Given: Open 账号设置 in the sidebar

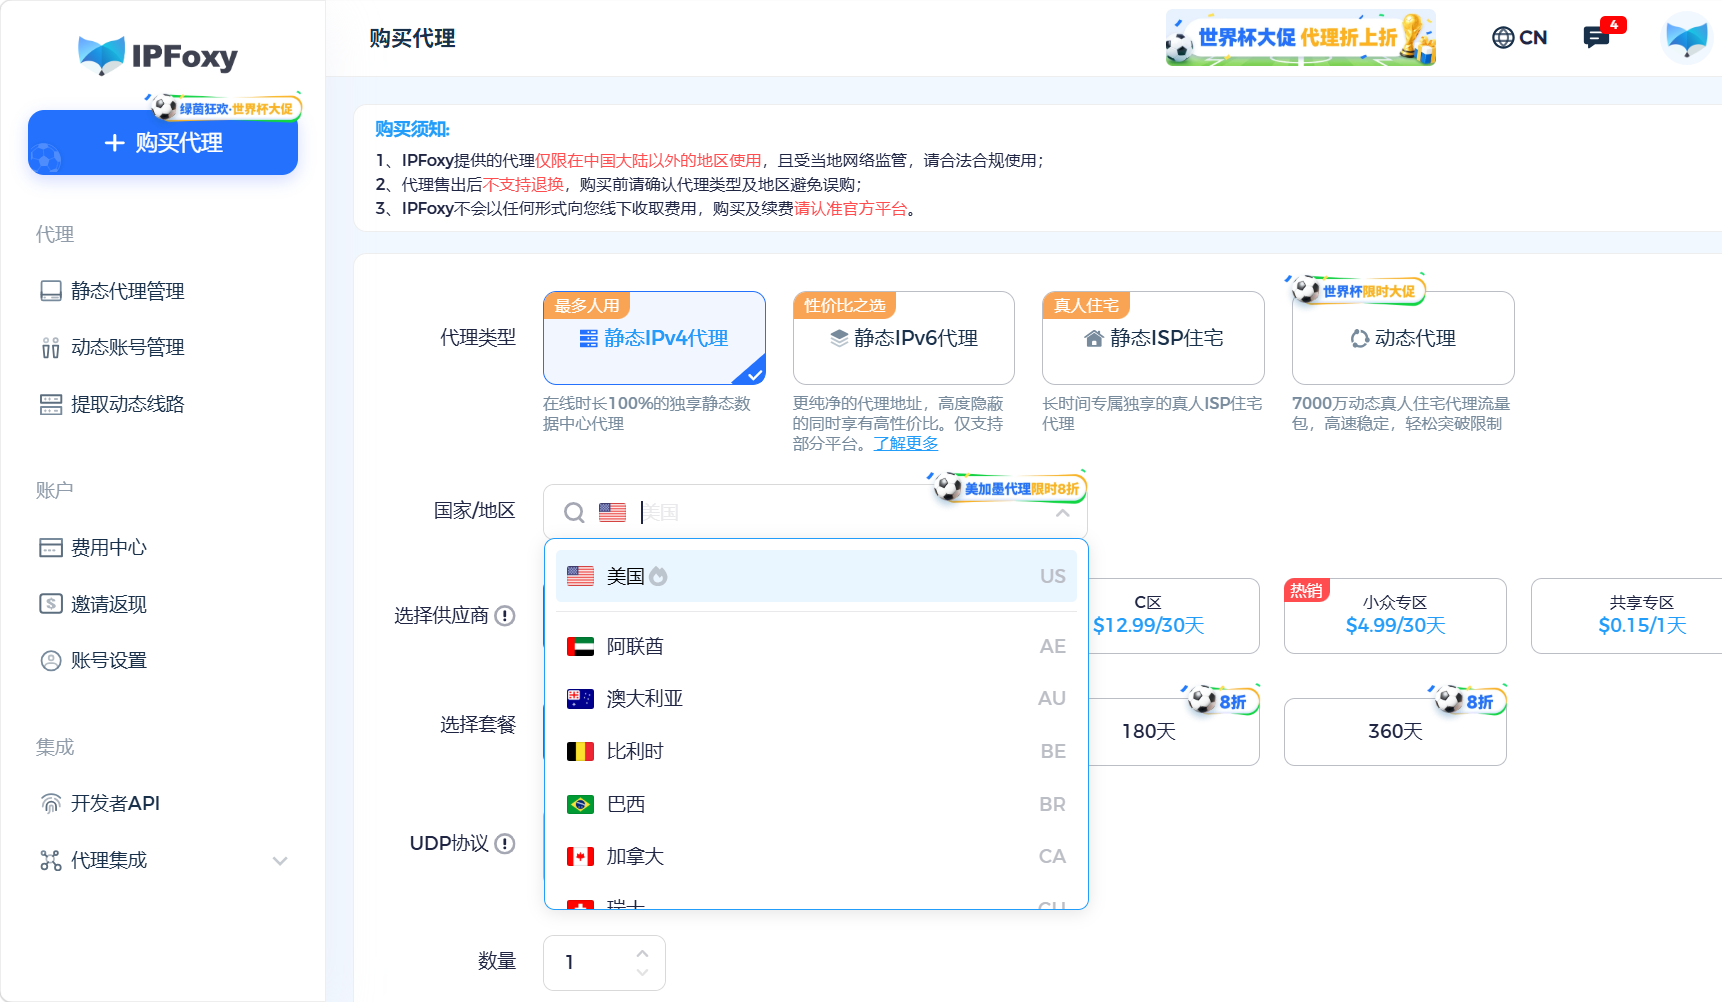Looking at the screenshot, I should tap(93, 660).
